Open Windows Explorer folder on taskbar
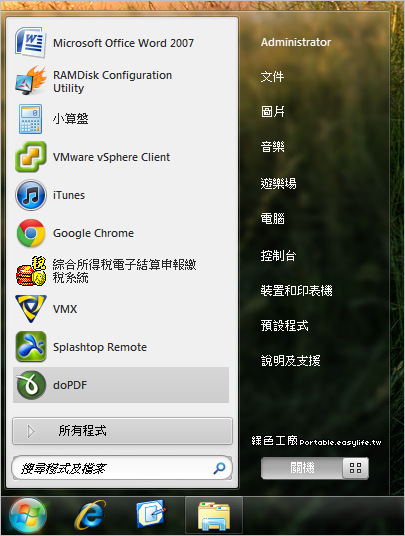The image size is (405, 536). tap(214, 516)
